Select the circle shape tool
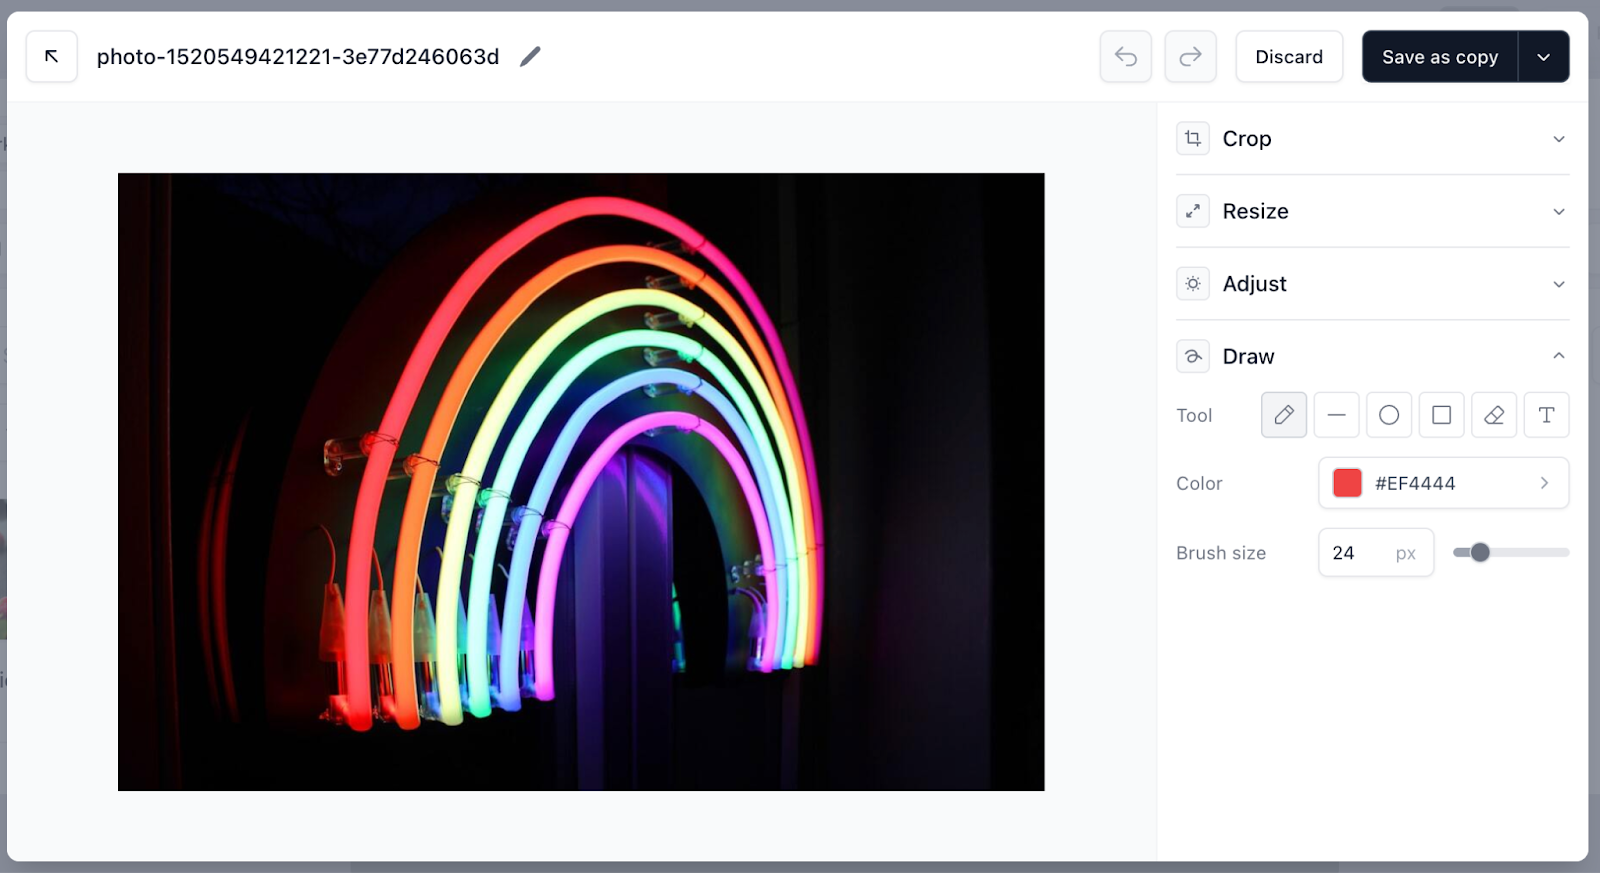 pos(1389,415)
